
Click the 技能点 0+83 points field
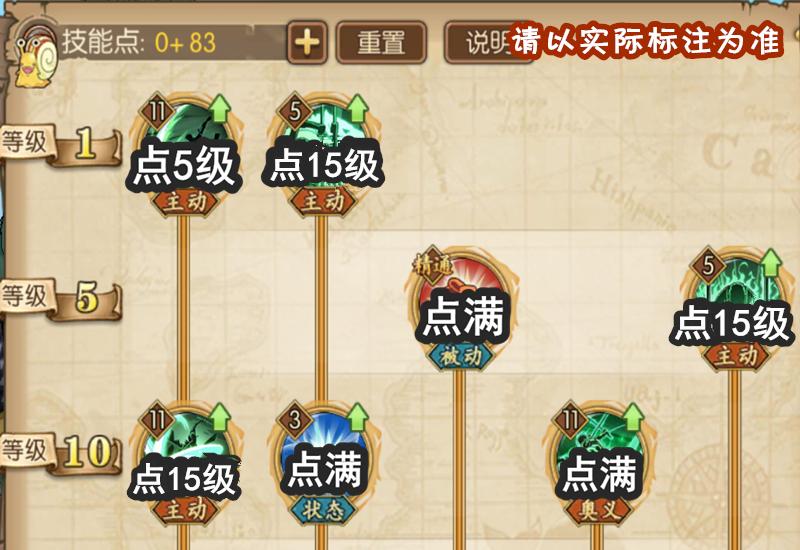coord(171,42)
